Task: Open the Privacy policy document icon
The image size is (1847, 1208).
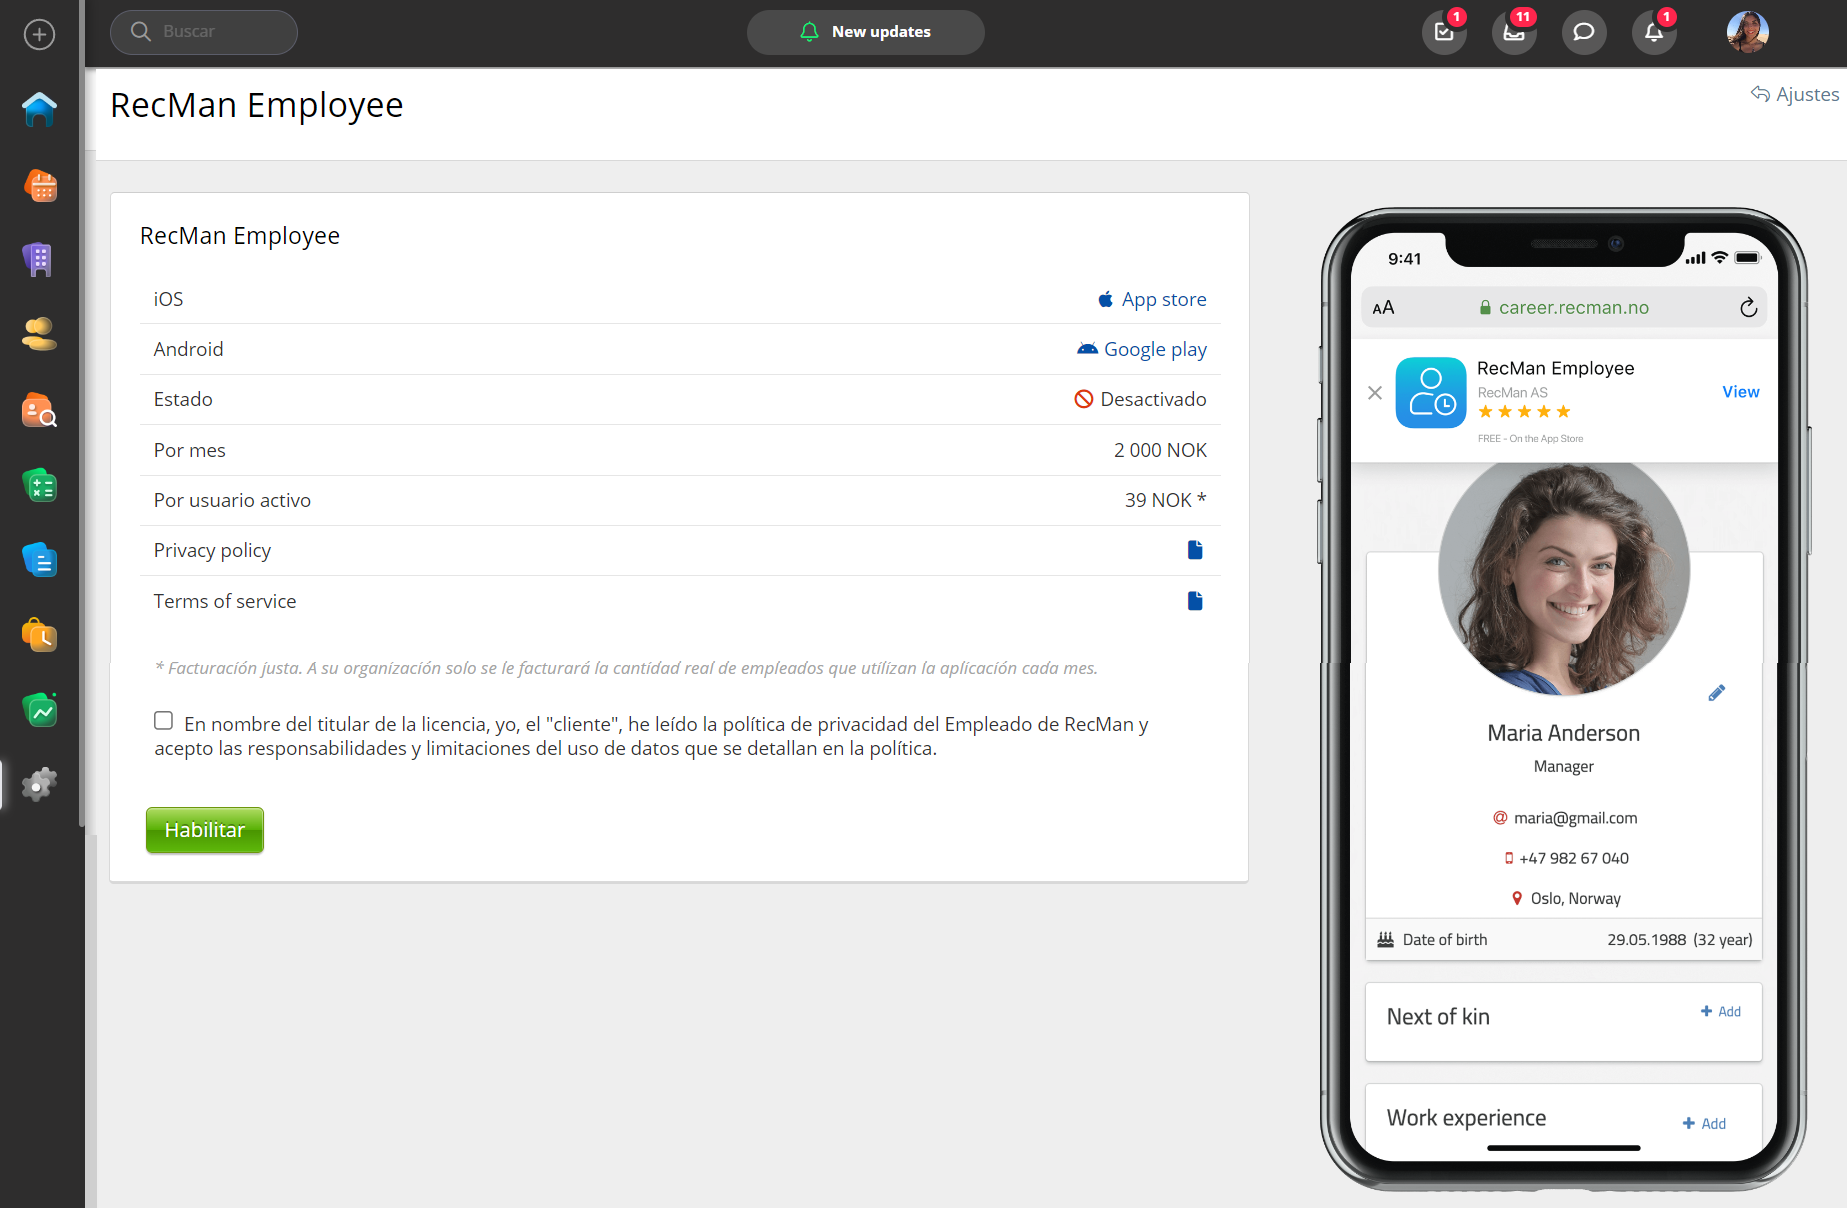Action: [1195, 550]
